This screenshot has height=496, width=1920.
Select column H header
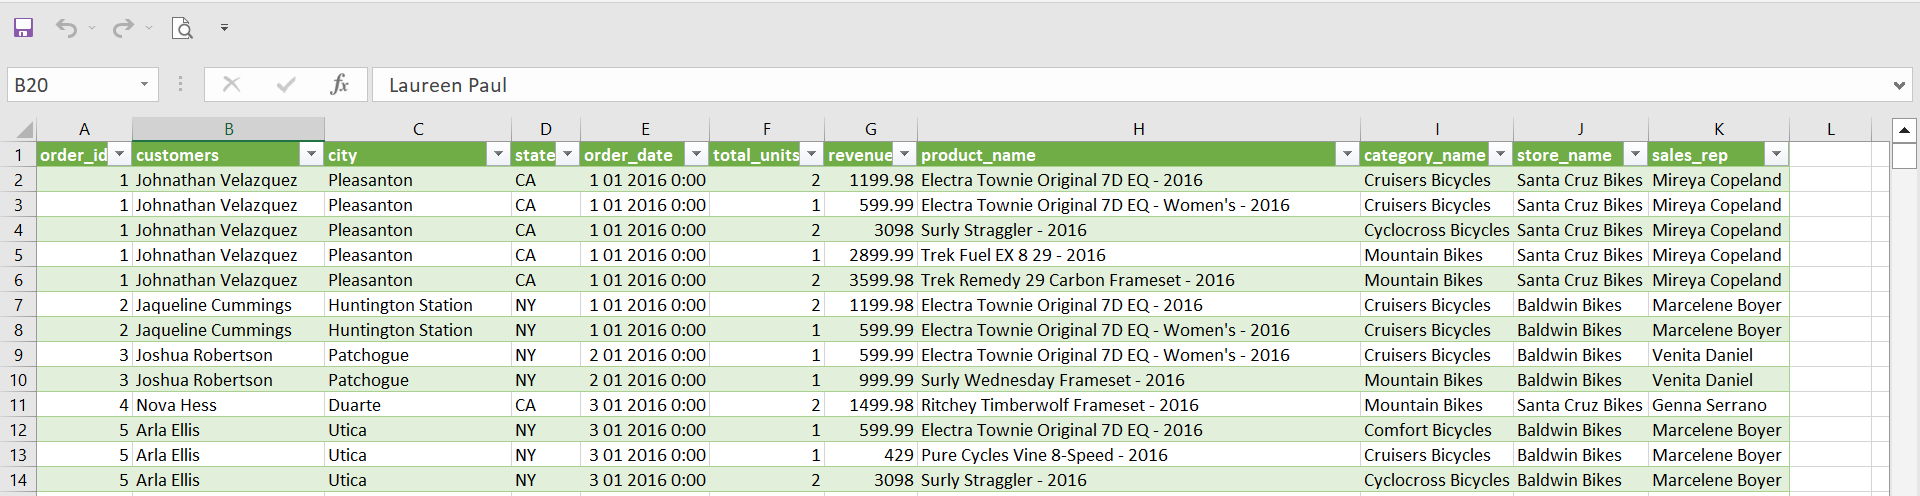click(x=1138, y=129)
